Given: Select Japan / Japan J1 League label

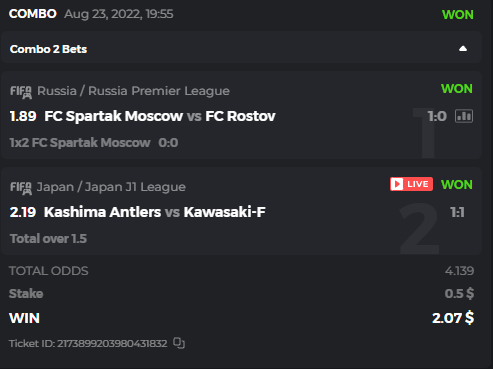Looking at the screenshot, I should 111,187.
